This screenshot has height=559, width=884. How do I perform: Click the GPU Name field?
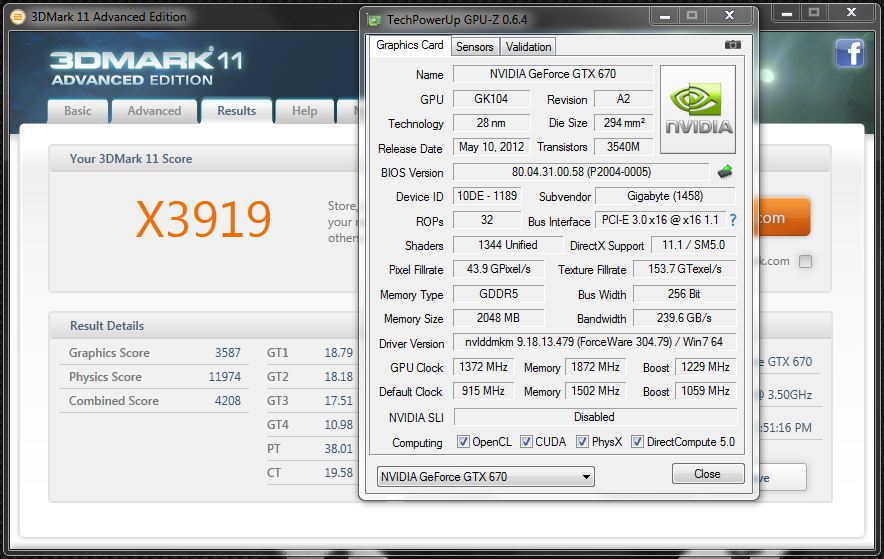coord(553,74)
